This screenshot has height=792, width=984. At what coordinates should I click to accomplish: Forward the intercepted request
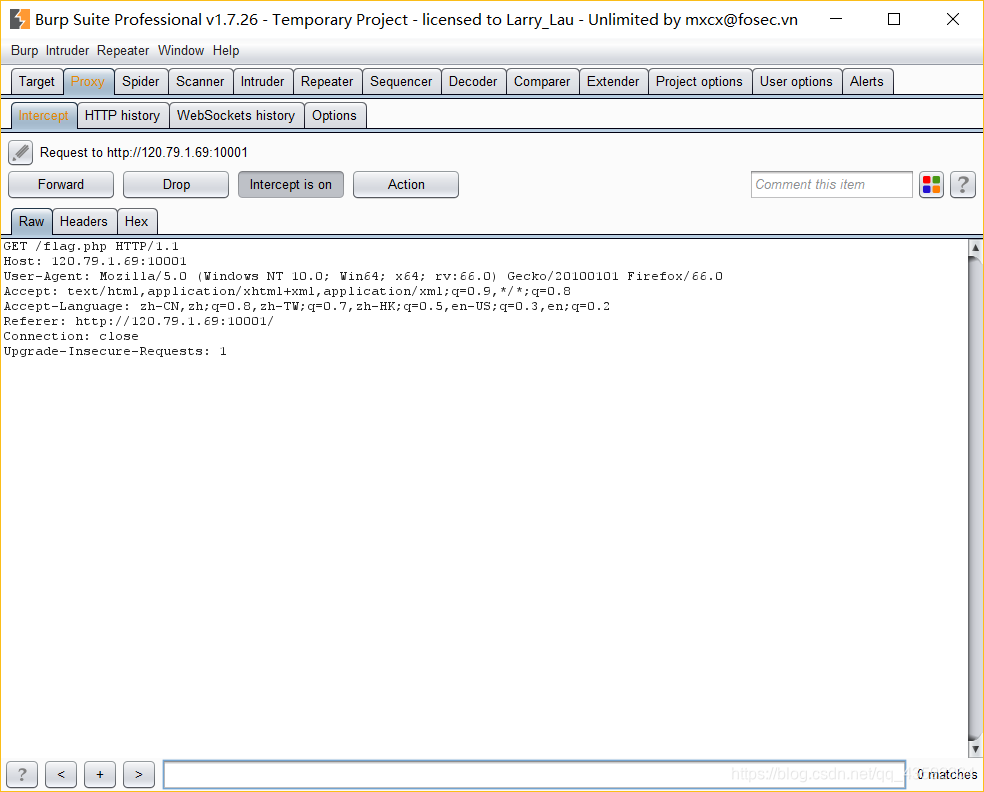click(61, 185)
